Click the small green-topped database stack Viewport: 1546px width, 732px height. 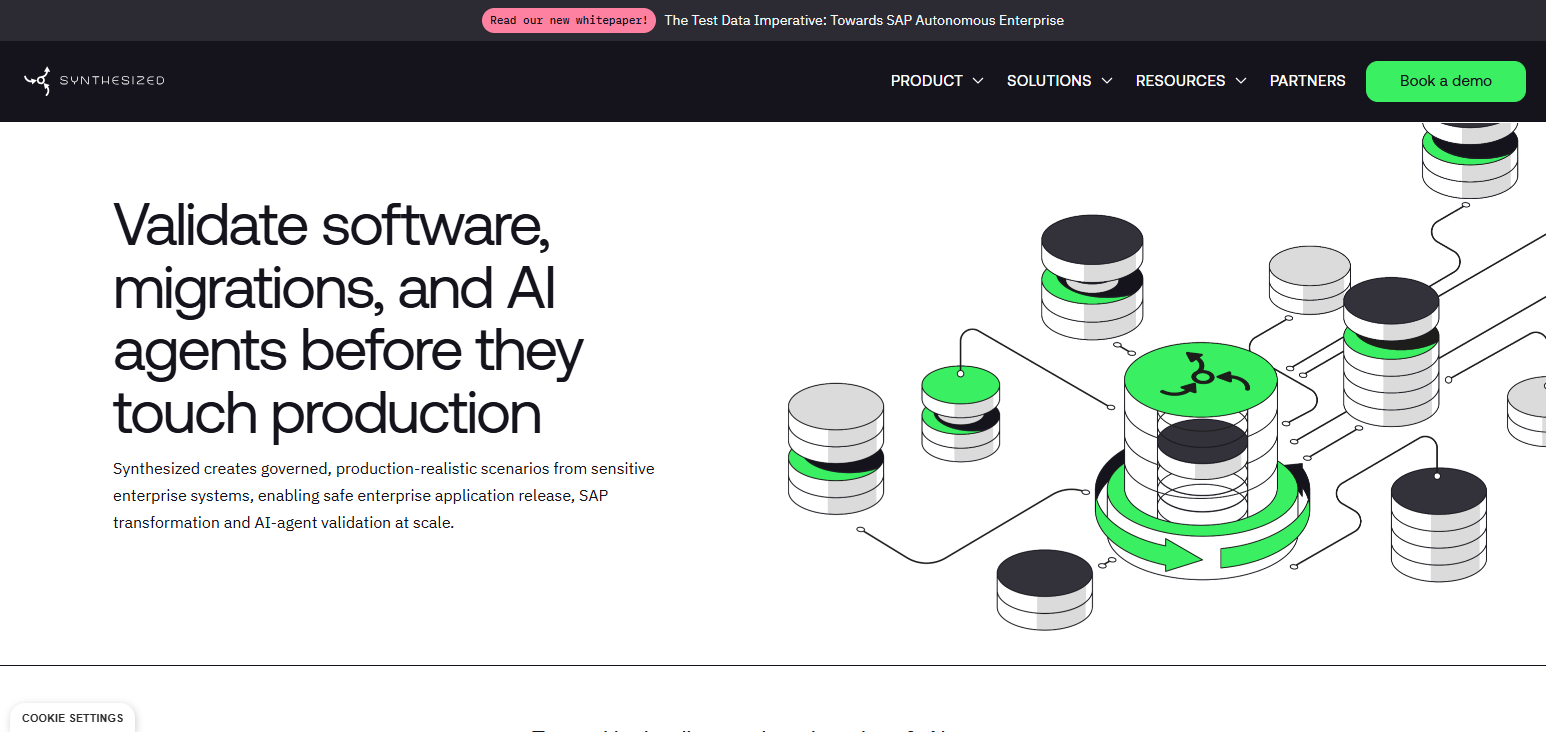pos(960,413)
